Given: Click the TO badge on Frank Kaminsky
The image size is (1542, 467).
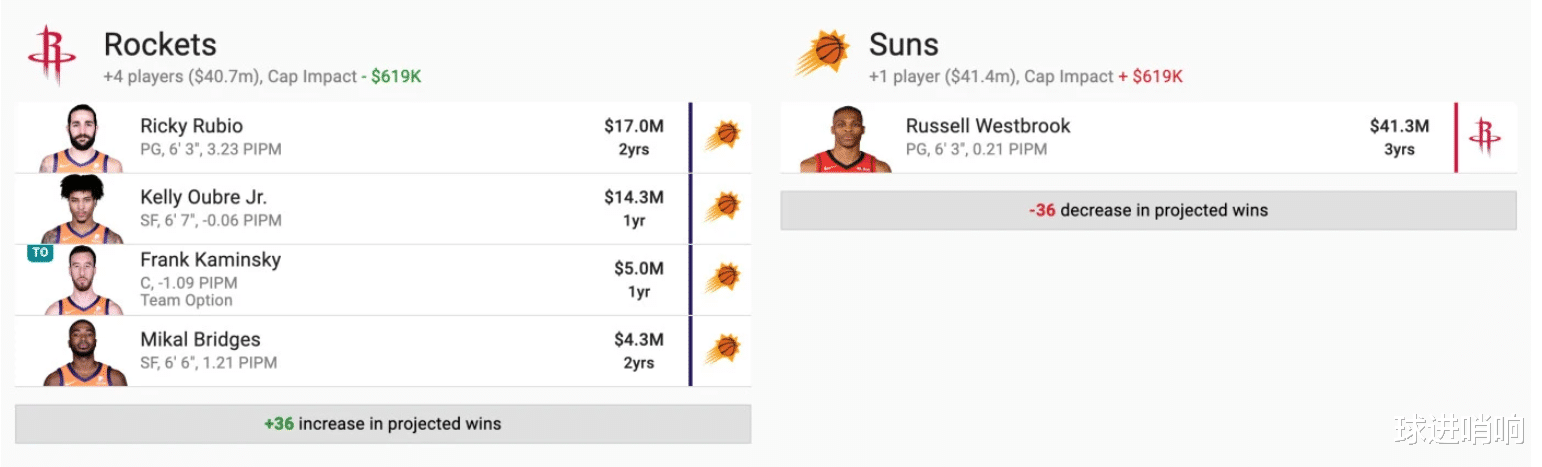Looking at the screenshot, I should point(40,253).
